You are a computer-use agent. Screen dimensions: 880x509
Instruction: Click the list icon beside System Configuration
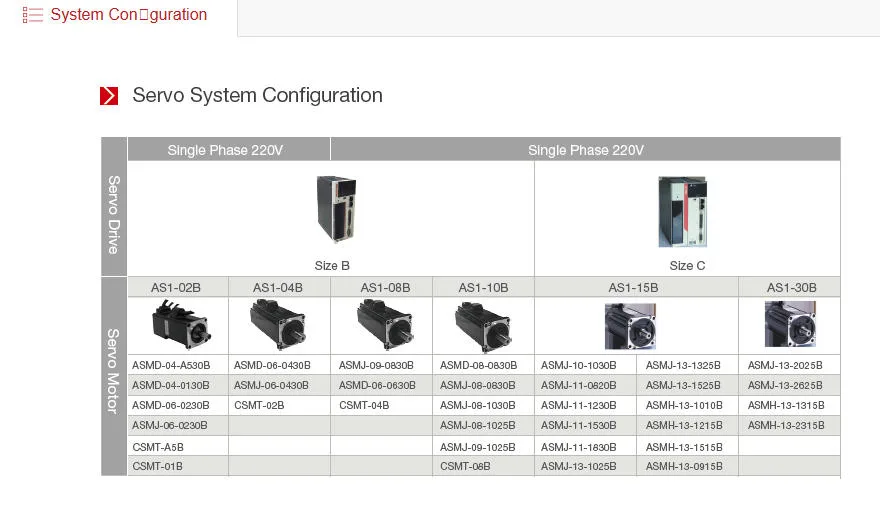coord(32,15)
